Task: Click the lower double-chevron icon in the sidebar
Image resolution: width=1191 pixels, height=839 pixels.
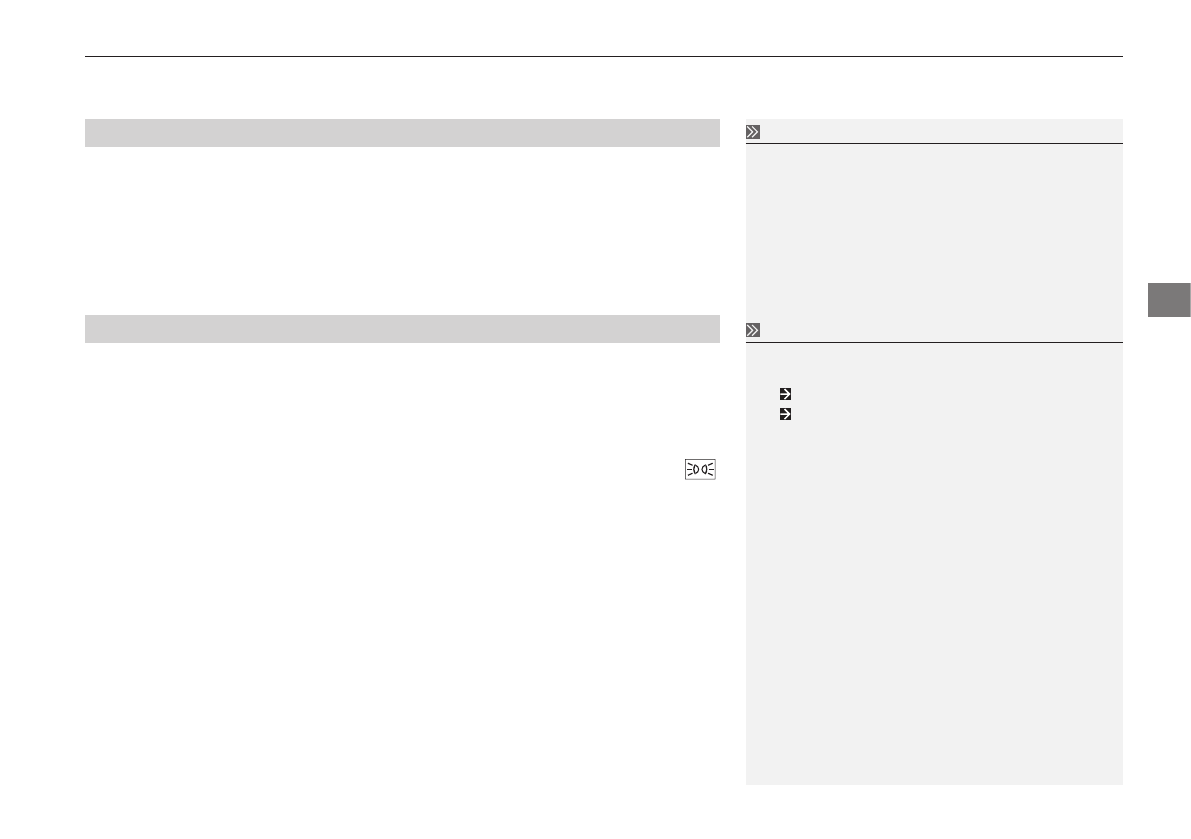Action: (x=753, y=330)
